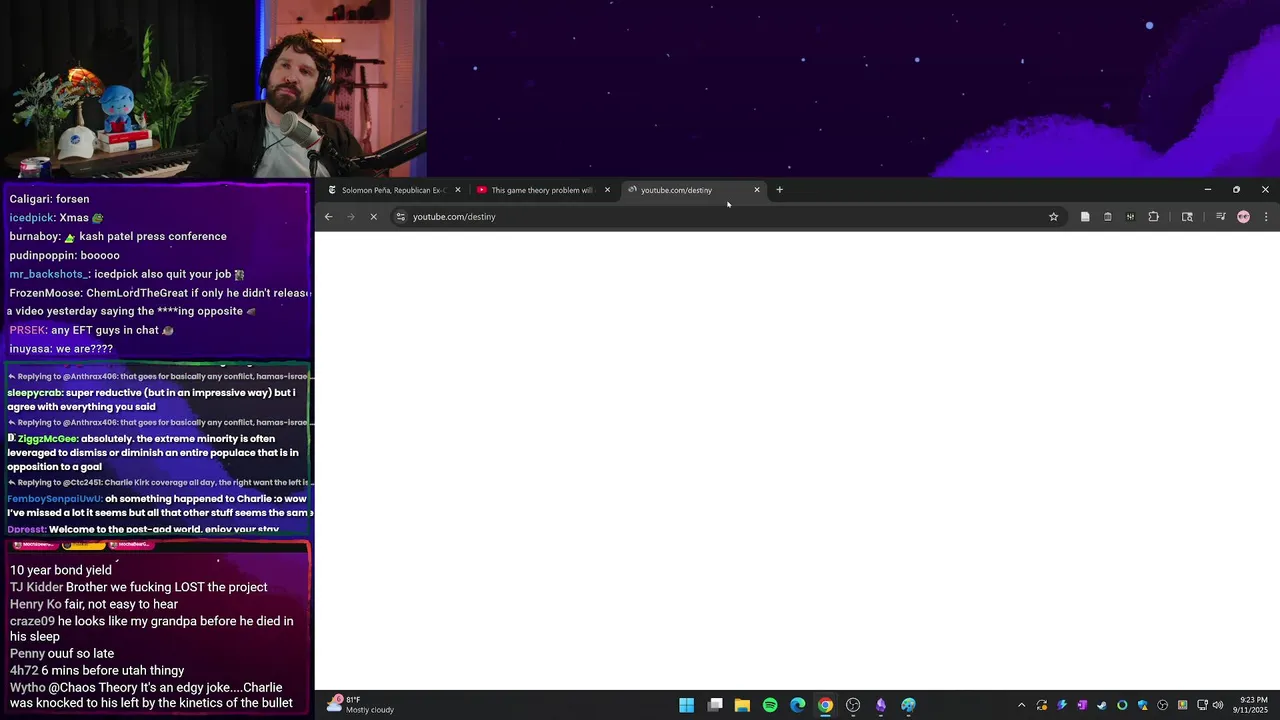Click the Penny message "ouuf so late"
The height and width of the screenshot is (720, 1280).
click(62, 654)
